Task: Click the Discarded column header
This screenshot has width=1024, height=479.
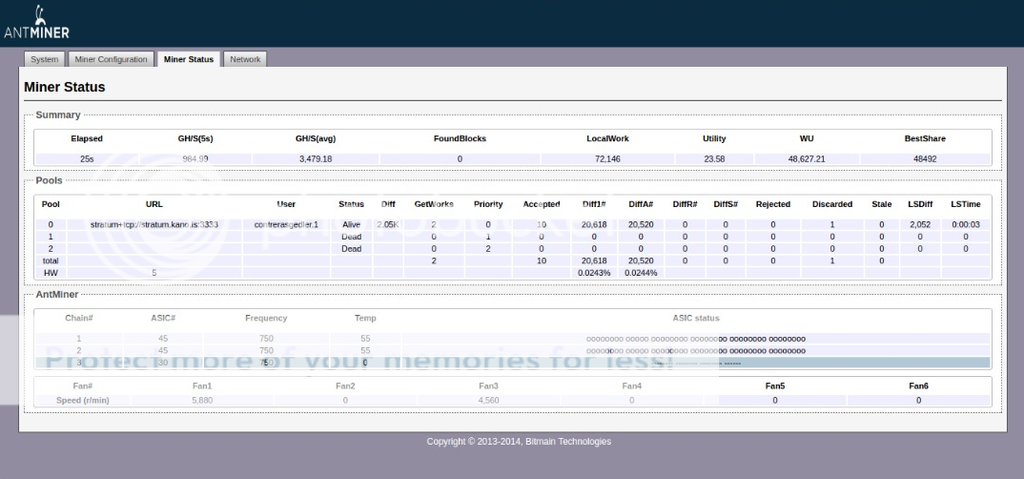Action: click(832, 204)
